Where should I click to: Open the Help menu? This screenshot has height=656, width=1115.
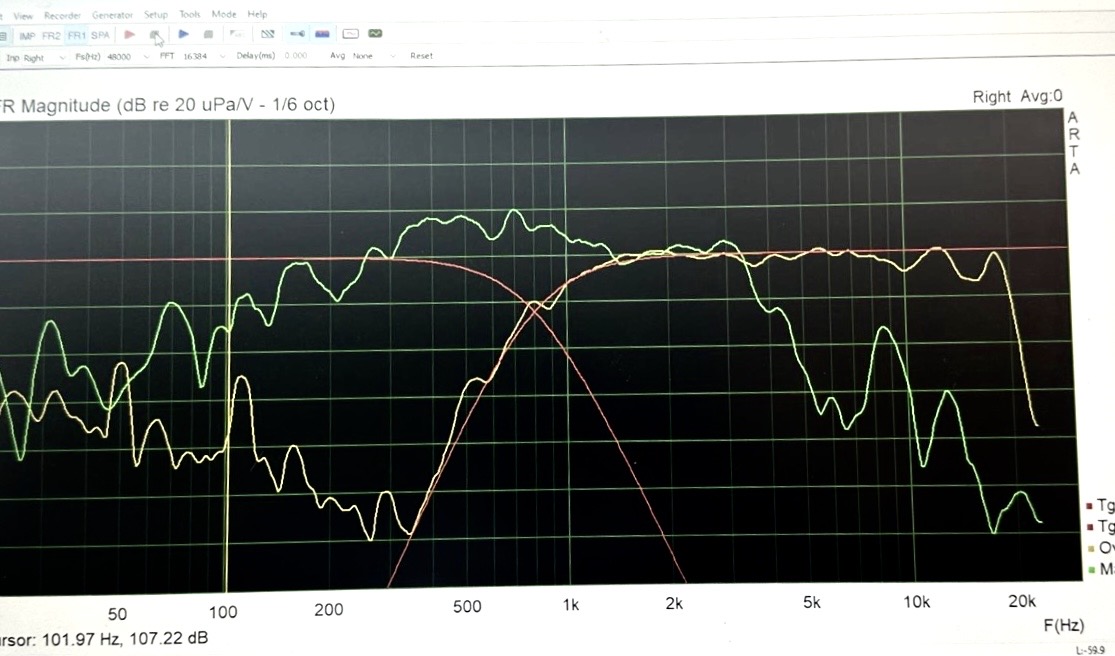click(x=257, y=14)
